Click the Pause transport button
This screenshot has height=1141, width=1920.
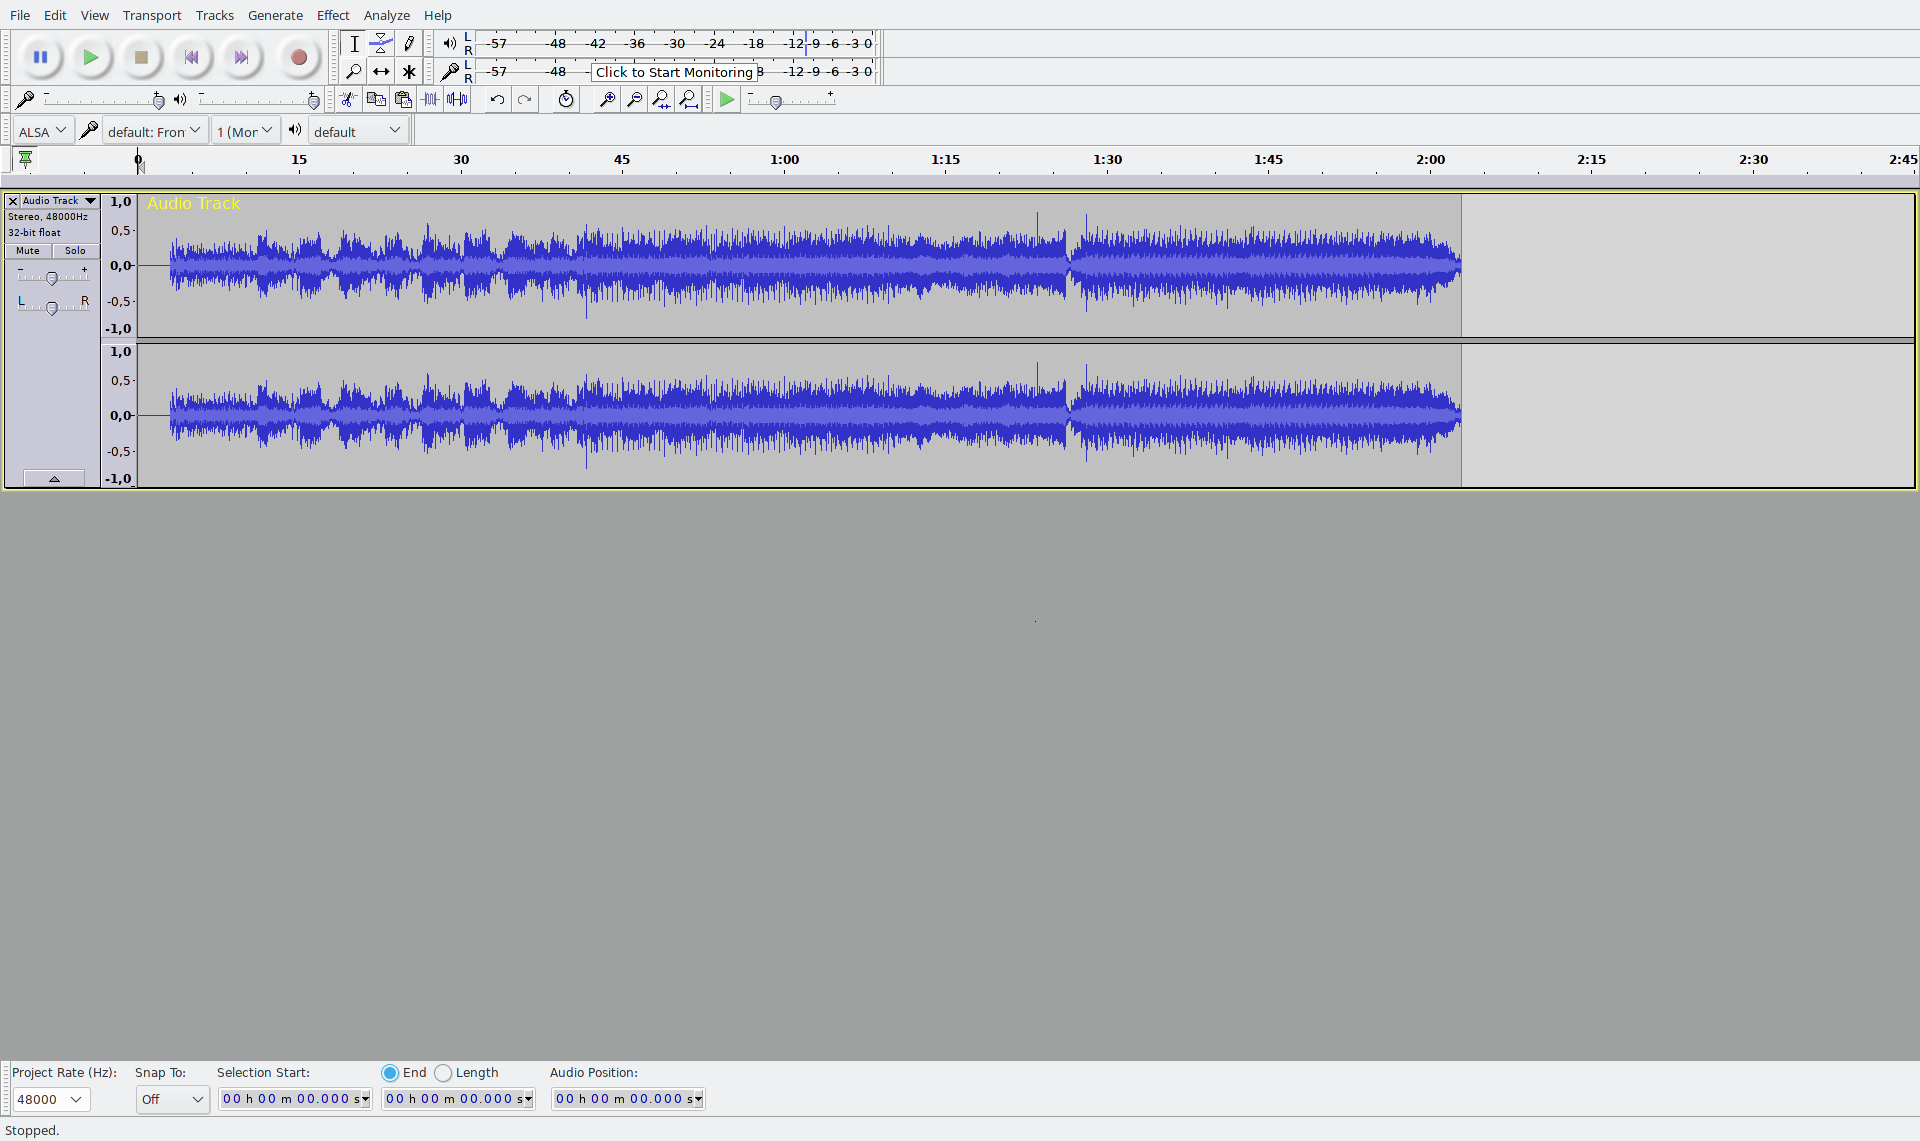(x=41, y=58)
